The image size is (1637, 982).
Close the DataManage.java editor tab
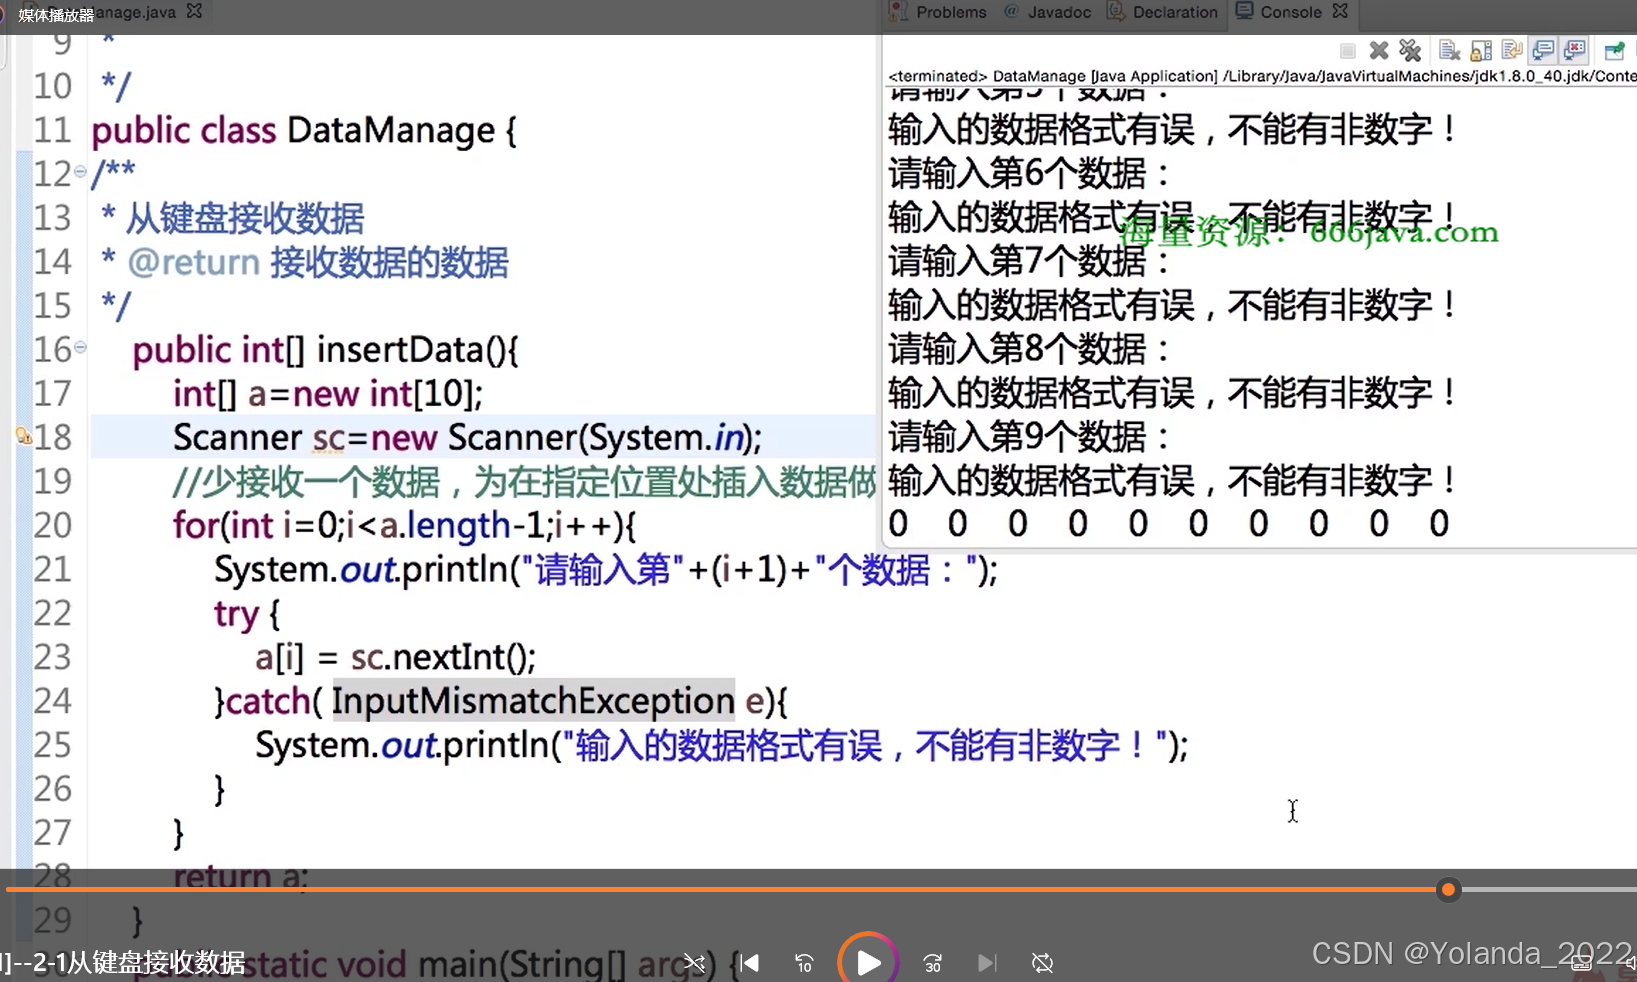click(x=194, y=11)
